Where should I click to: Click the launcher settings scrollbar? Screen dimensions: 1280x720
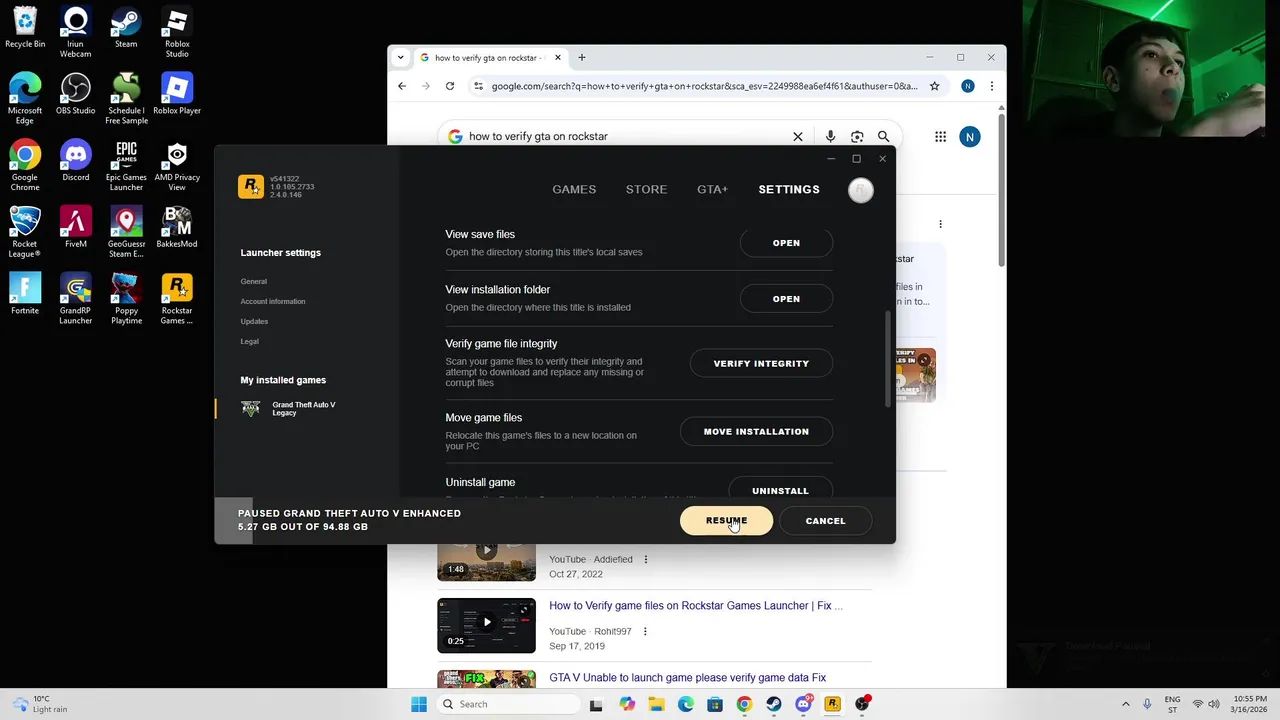click(x=887, y=359)
